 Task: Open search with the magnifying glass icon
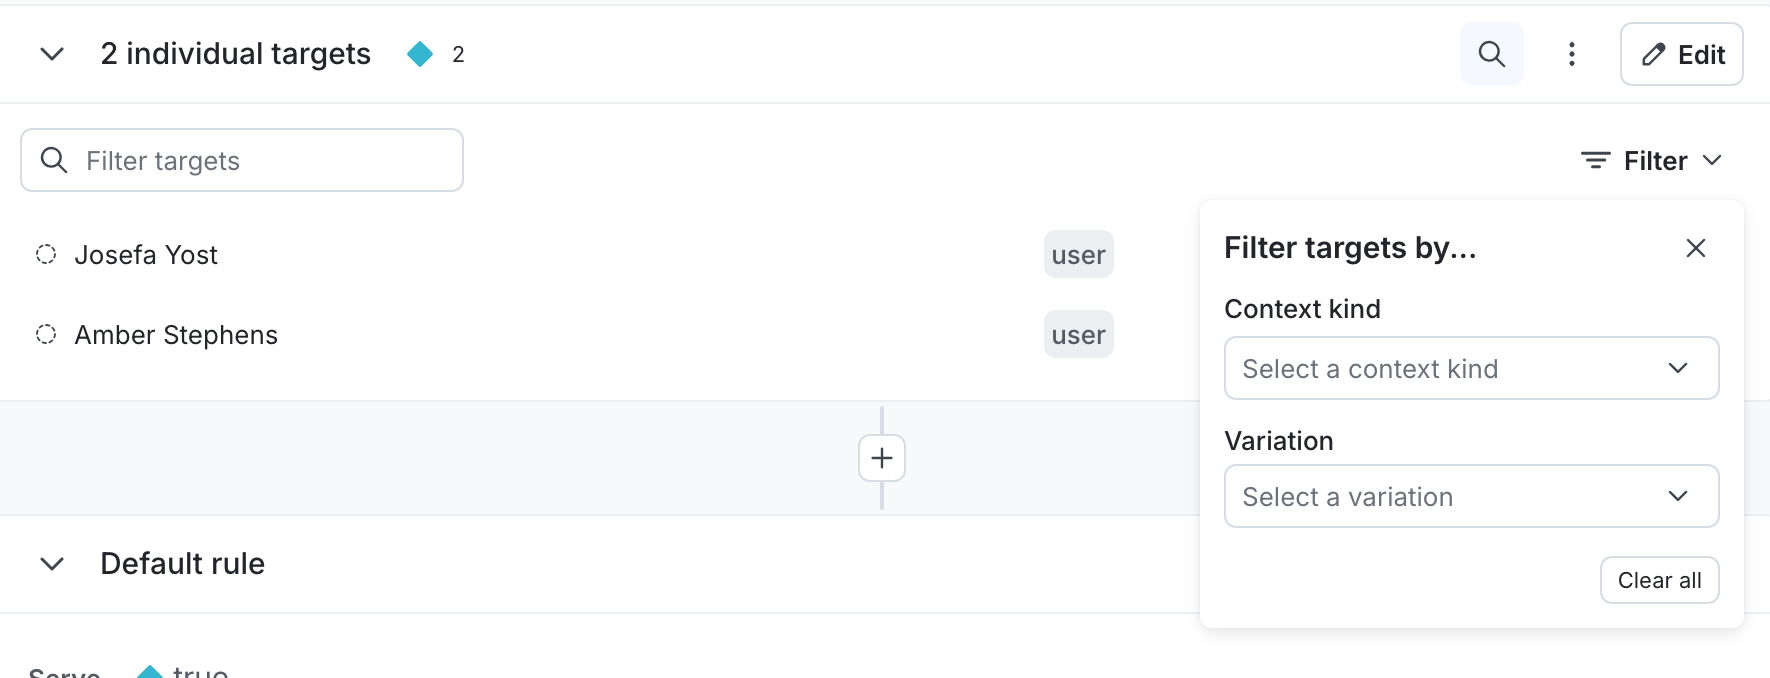coord(1491,54)
